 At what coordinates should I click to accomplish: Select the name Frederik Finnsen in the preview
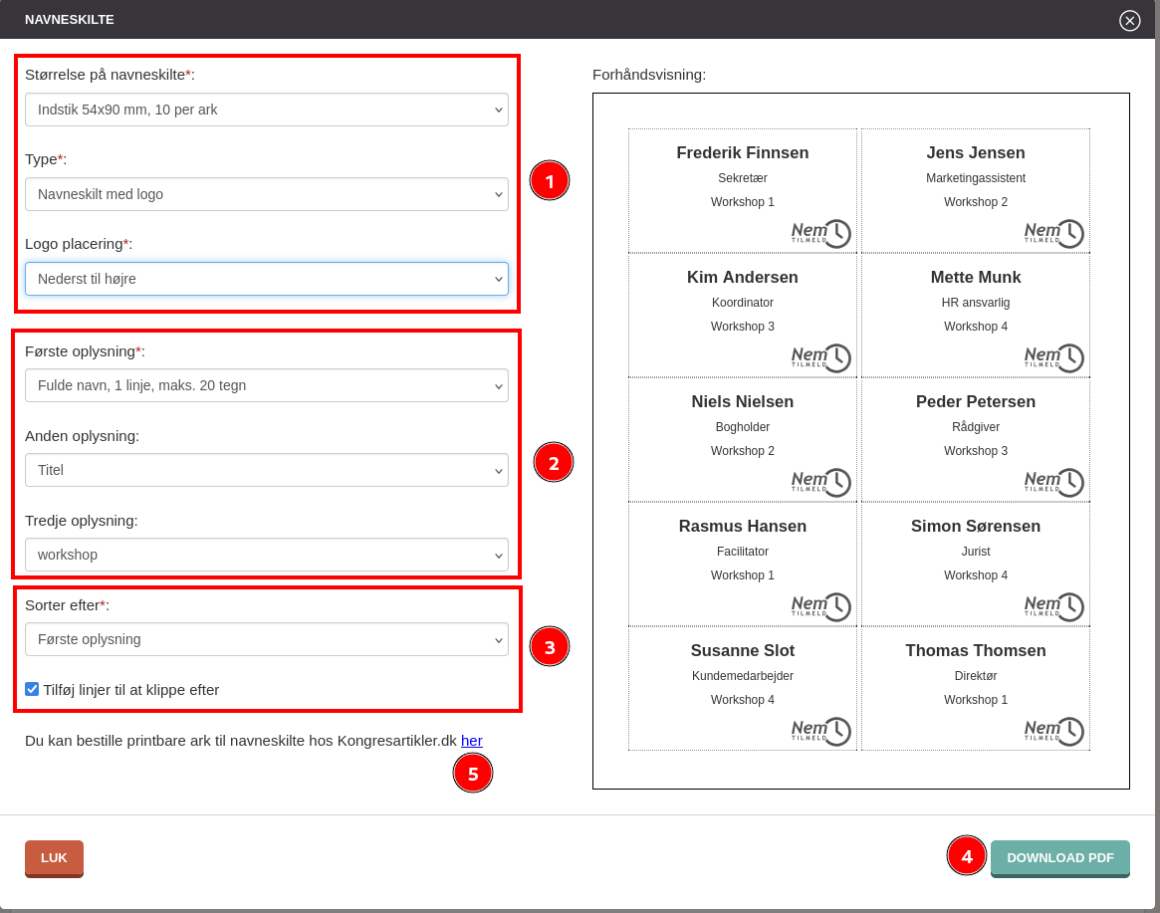point(743,153)
